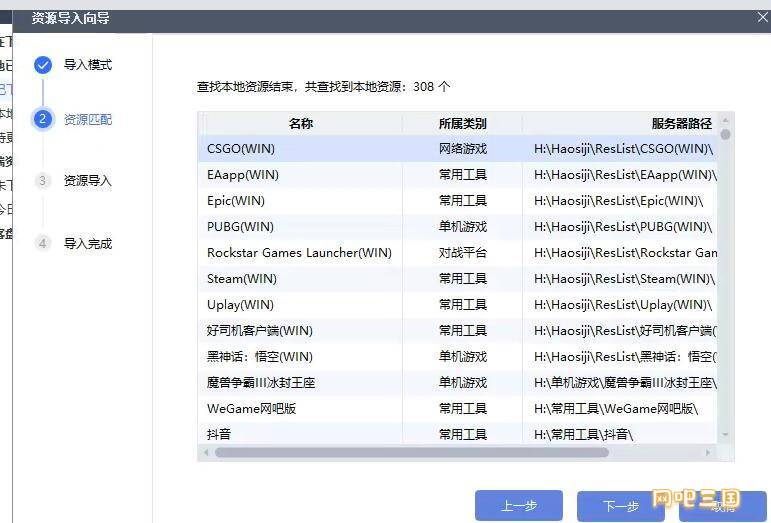The height and width of the screenshot is (523, 771).
Task: Select the 魔兽争霸III冰封王座 row name
Action: 261,382
